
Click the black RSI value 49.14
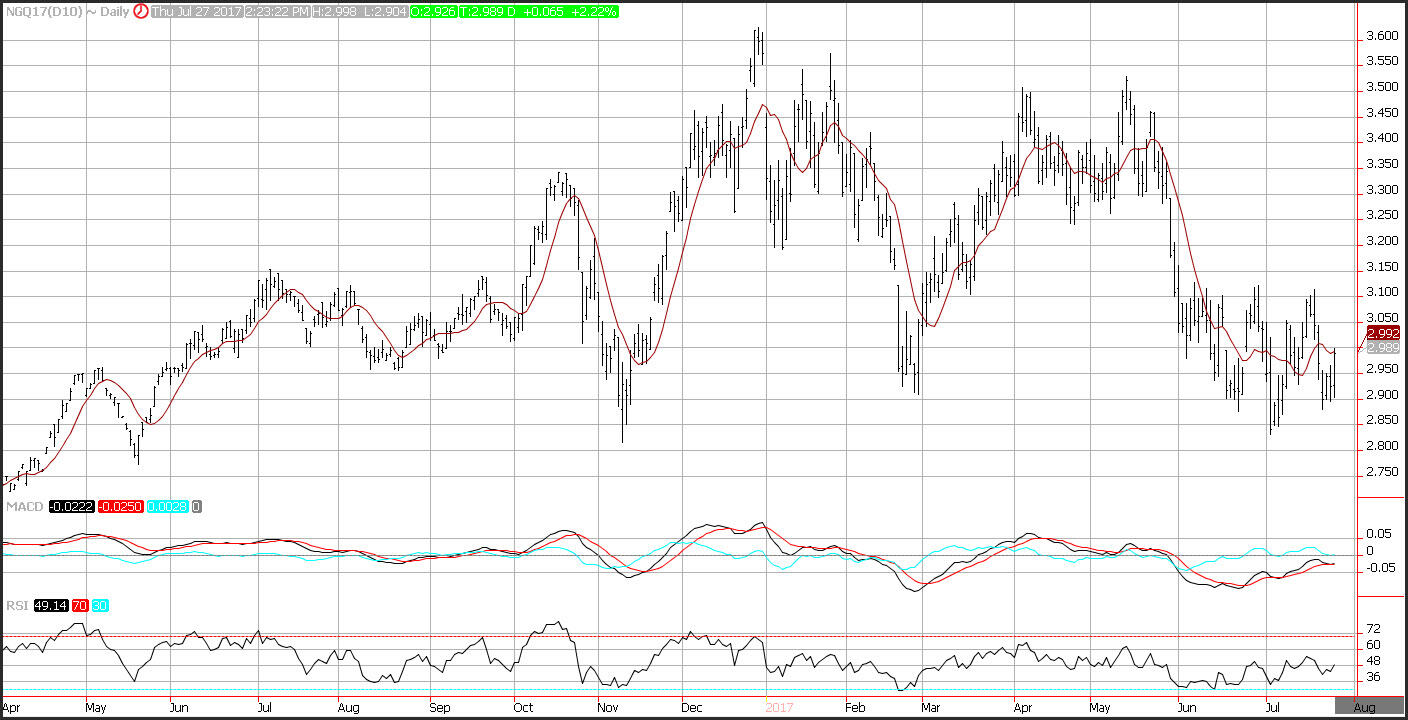tap(50, 604)
